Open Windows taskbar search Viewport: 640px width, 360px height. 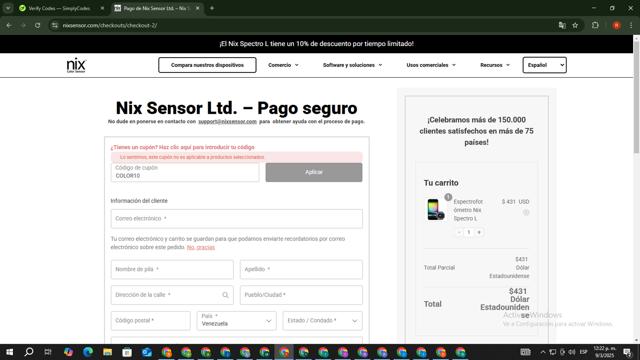[29, 352]
